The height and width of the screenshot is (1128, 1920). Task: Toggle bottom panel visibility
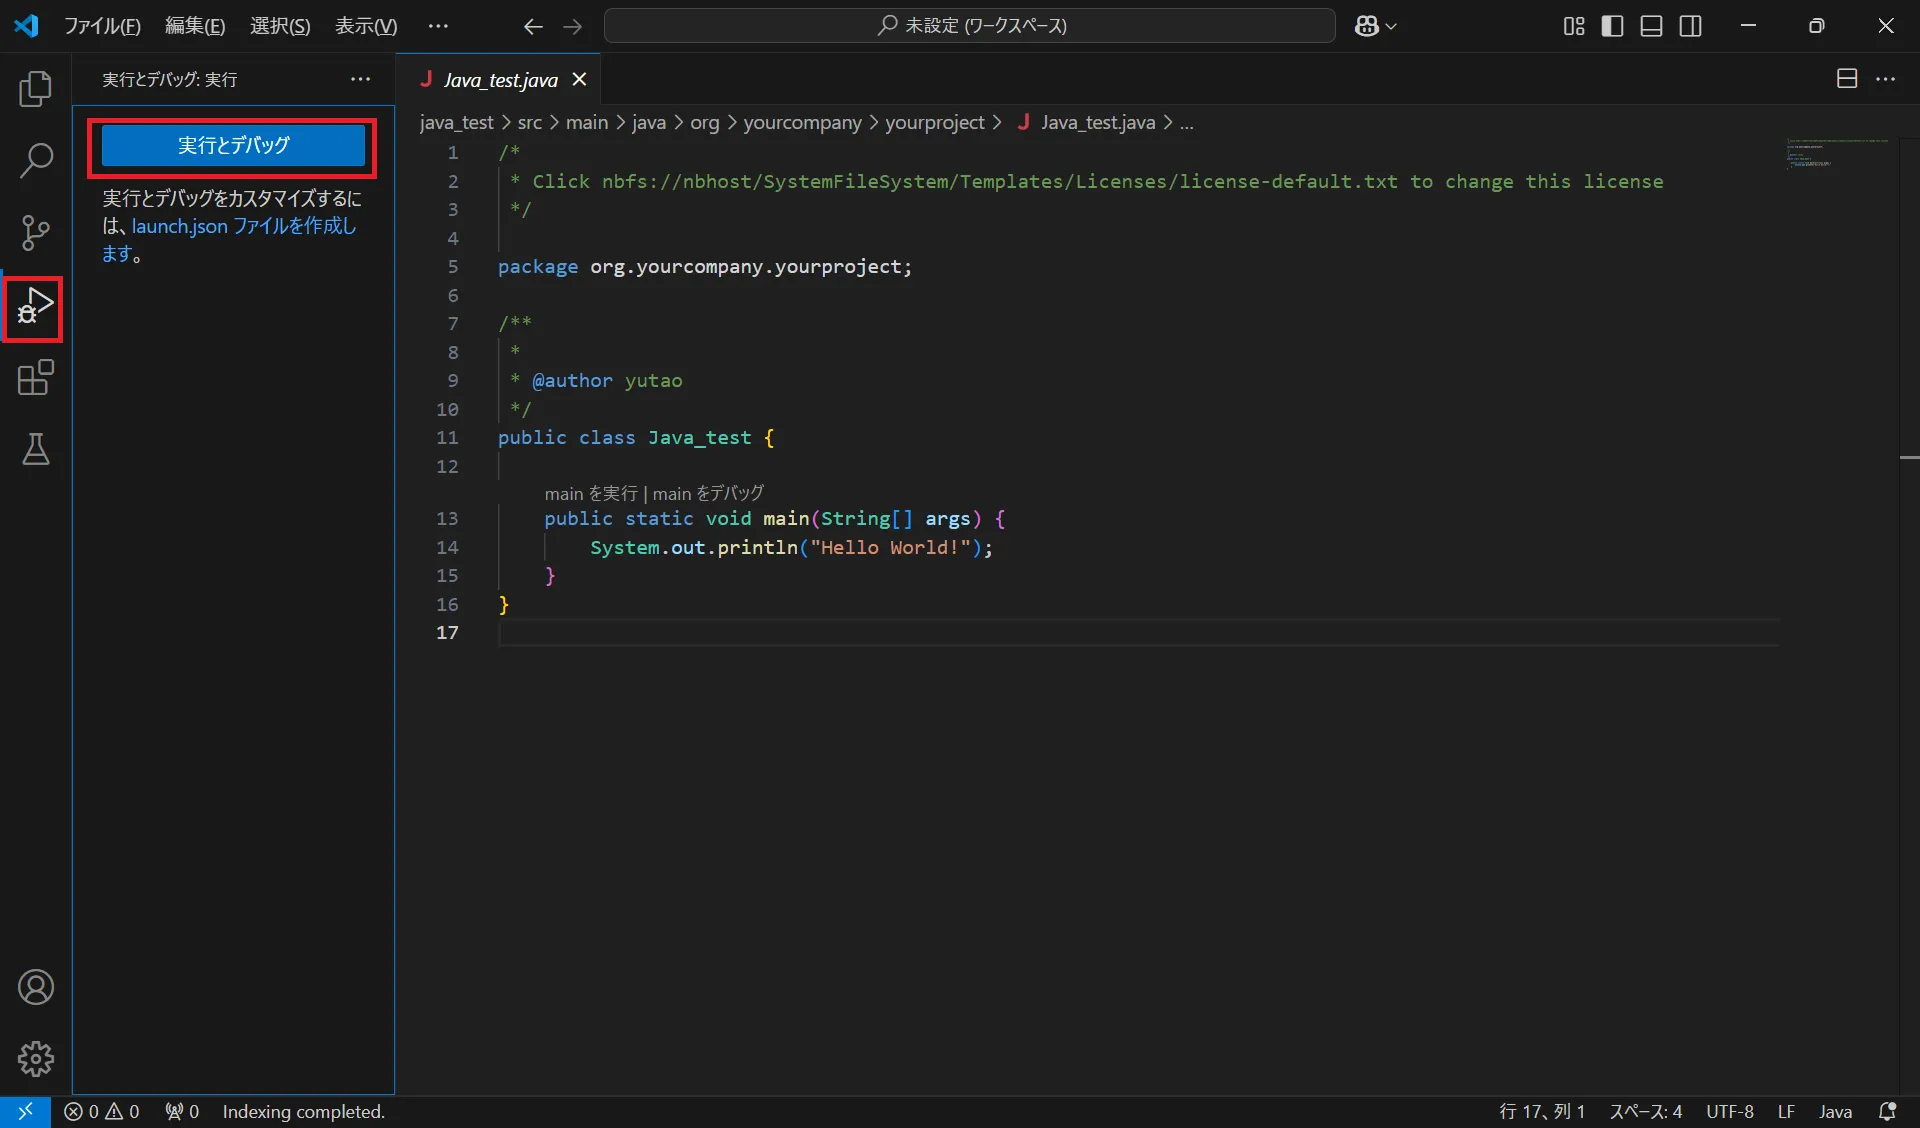coord(1652,26)
